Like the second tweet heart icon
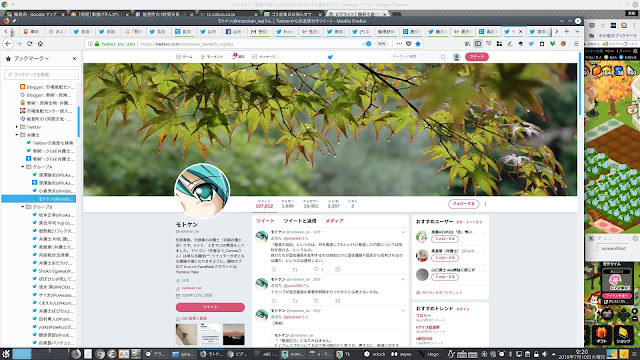This screenshot has width=640, height=360. tap(316, 301)
